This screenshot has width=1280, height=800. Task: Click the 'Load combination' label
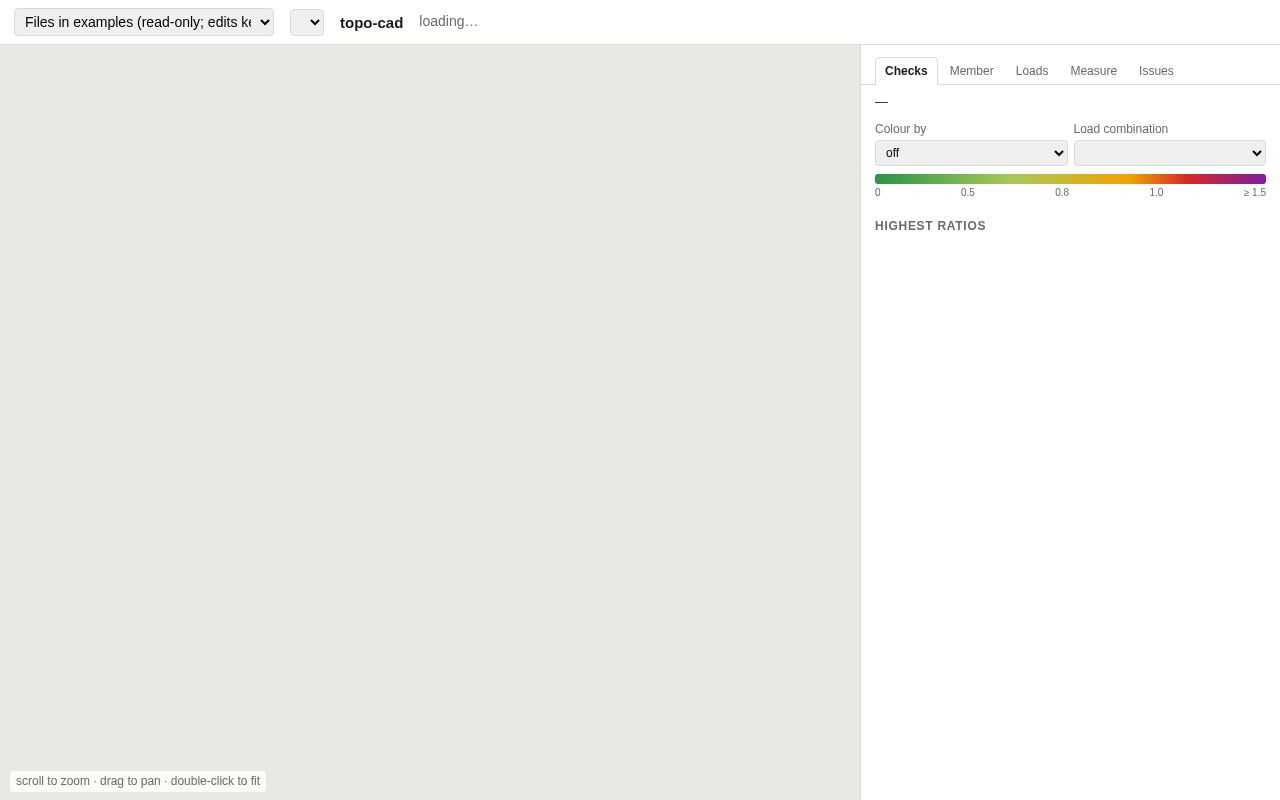(1121, 129)
